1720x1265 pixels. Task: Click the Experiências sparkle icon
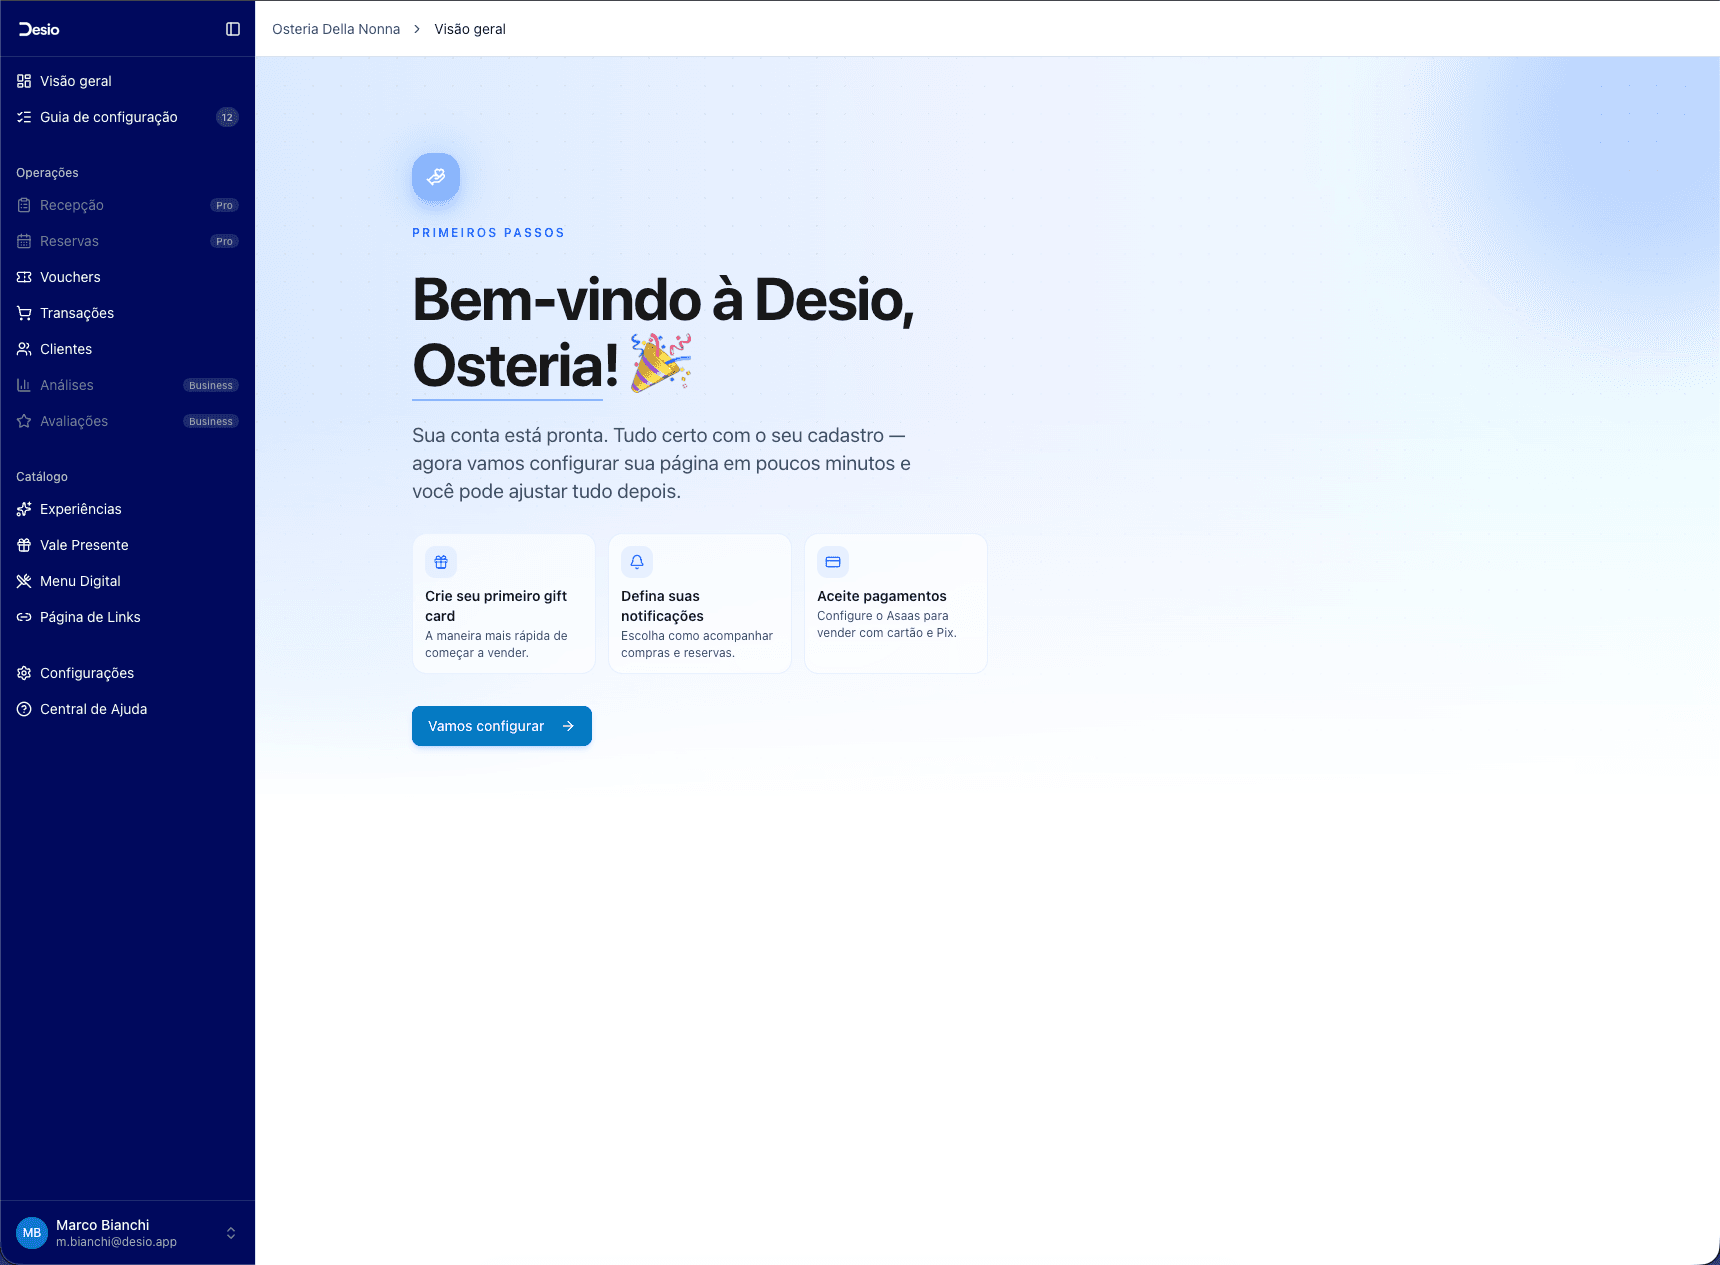pyautogui.click(x=24, y=509)
